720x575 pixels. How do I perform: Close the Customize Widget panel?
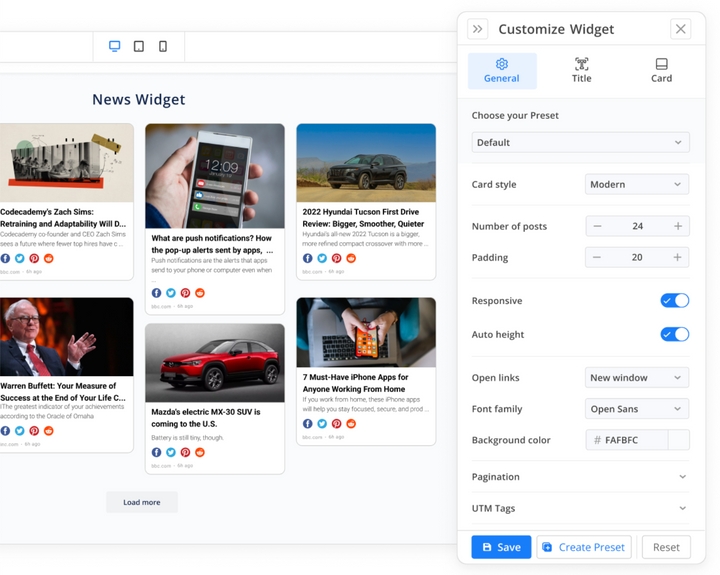[x=681, y=29]
